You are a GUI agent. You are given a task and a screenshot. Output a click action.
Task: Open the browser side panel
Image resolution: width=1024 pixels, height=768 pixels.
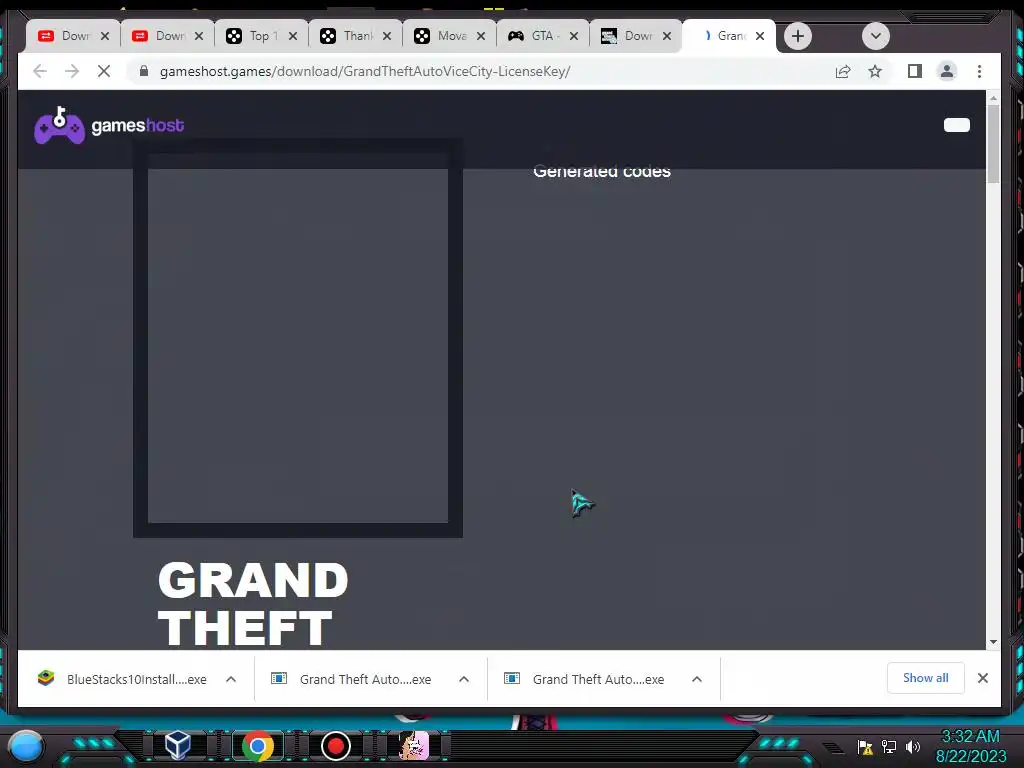point(914,71)
